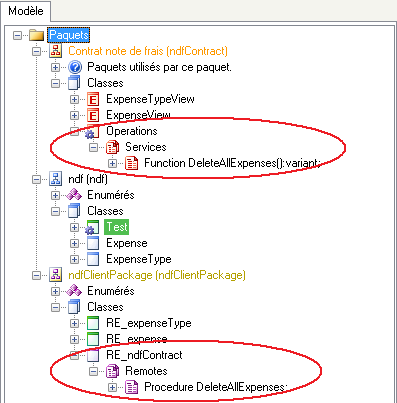Expand the ExpenseTypeView class
This screenshot has width=397, height=403.
pos(74,99)
